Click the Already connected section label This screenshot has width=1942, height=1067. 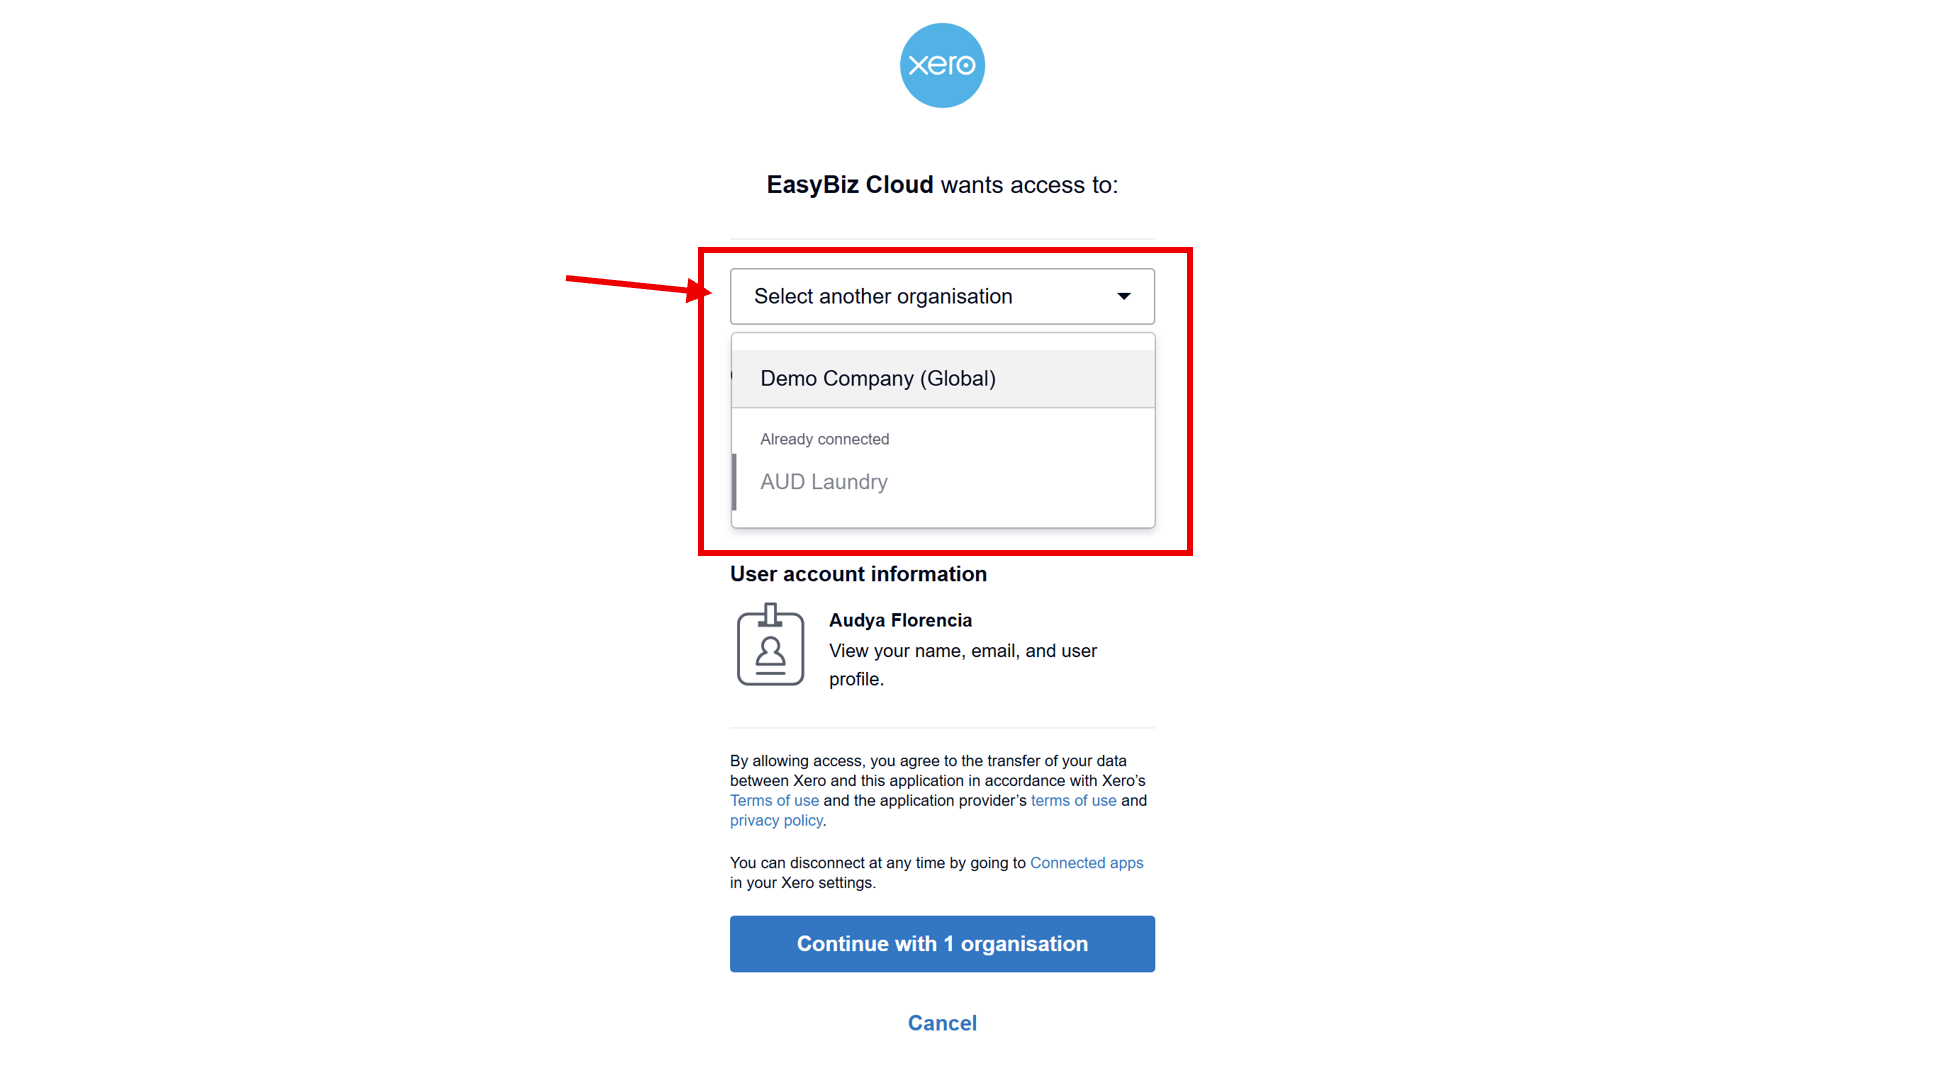(x=824, y=438)
